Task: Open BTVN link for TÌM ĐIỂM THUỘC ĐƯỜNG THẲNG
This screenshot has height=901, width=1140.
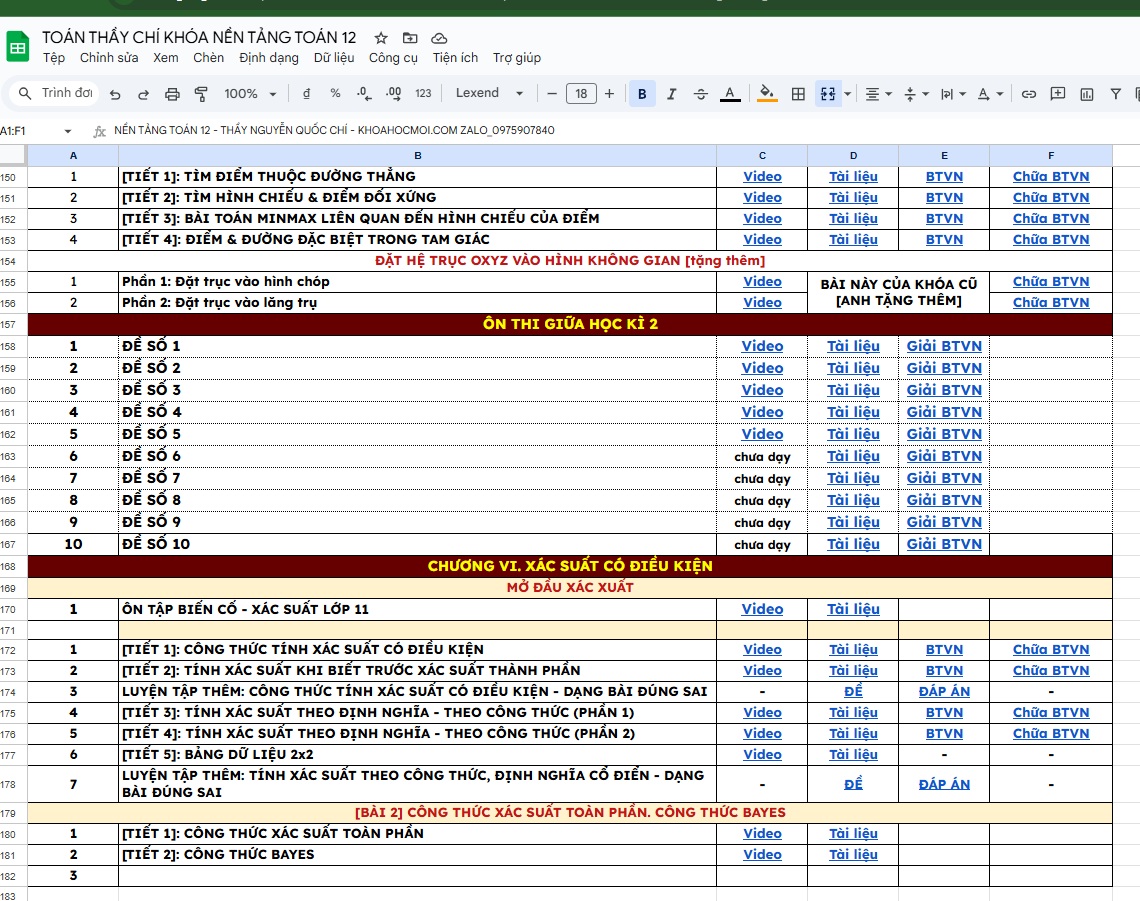Action: click(944, 177)
